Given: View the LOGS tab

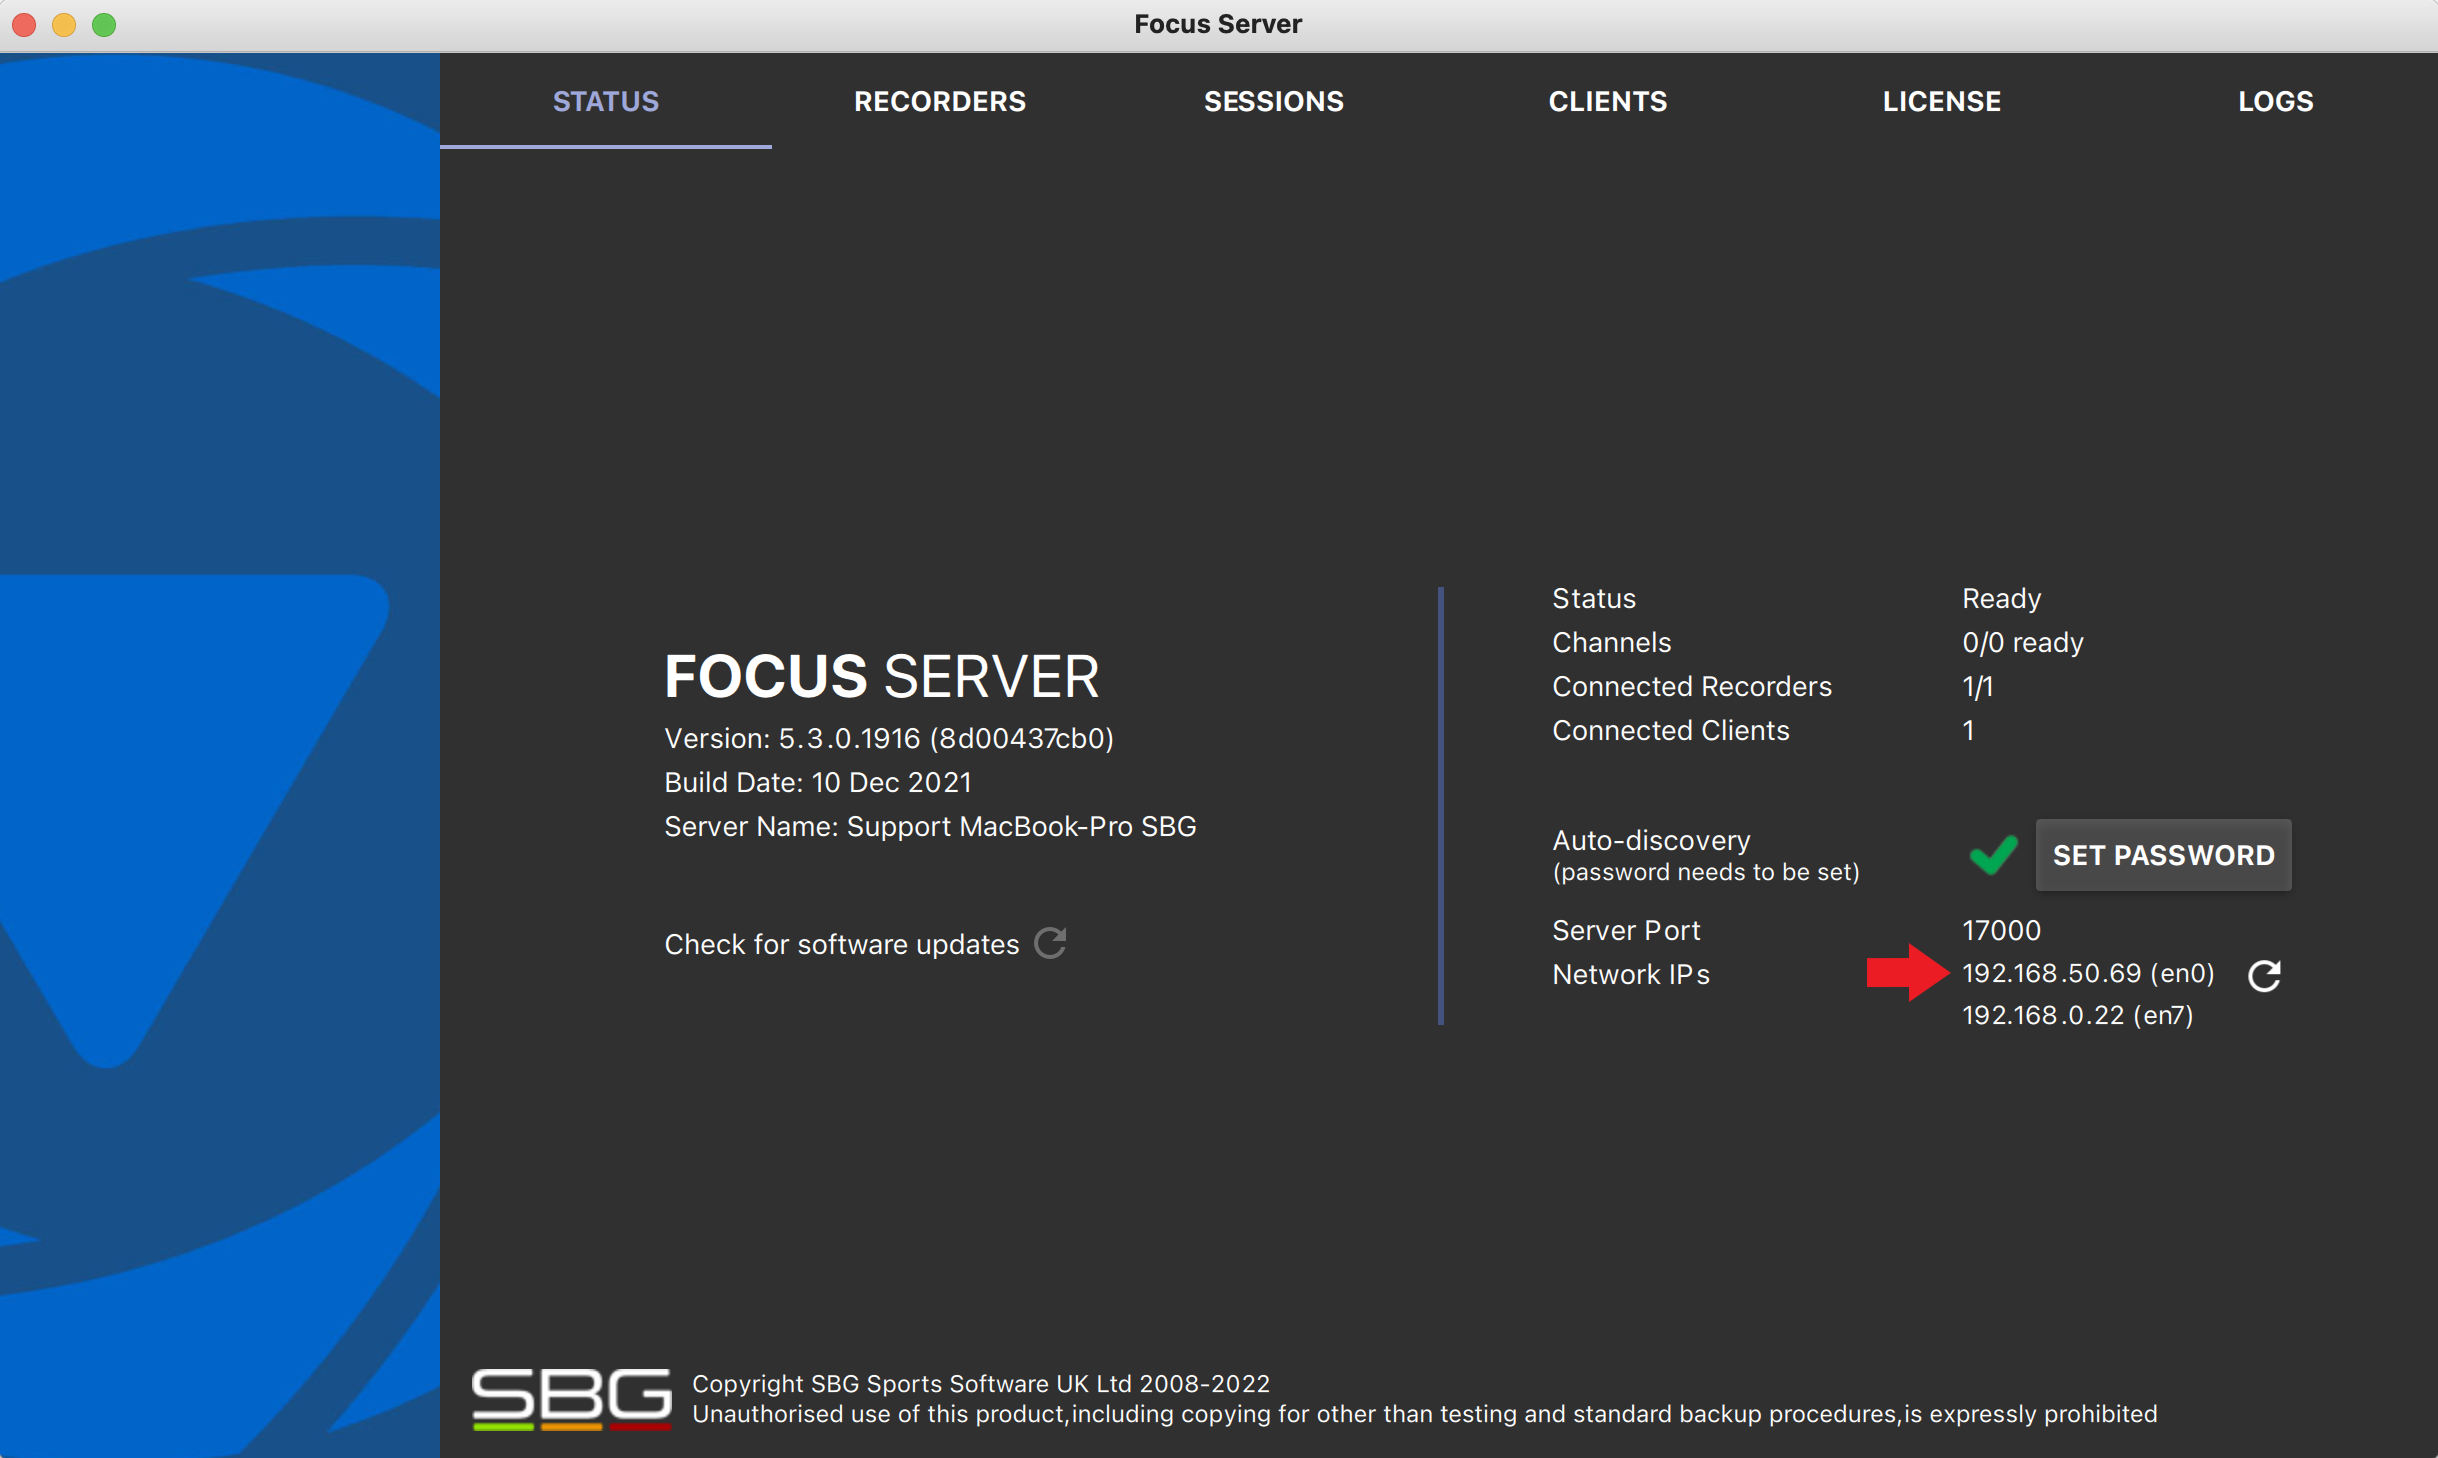Looking at the screenshot, I should pyautogui.click(x=2275, y=101).
